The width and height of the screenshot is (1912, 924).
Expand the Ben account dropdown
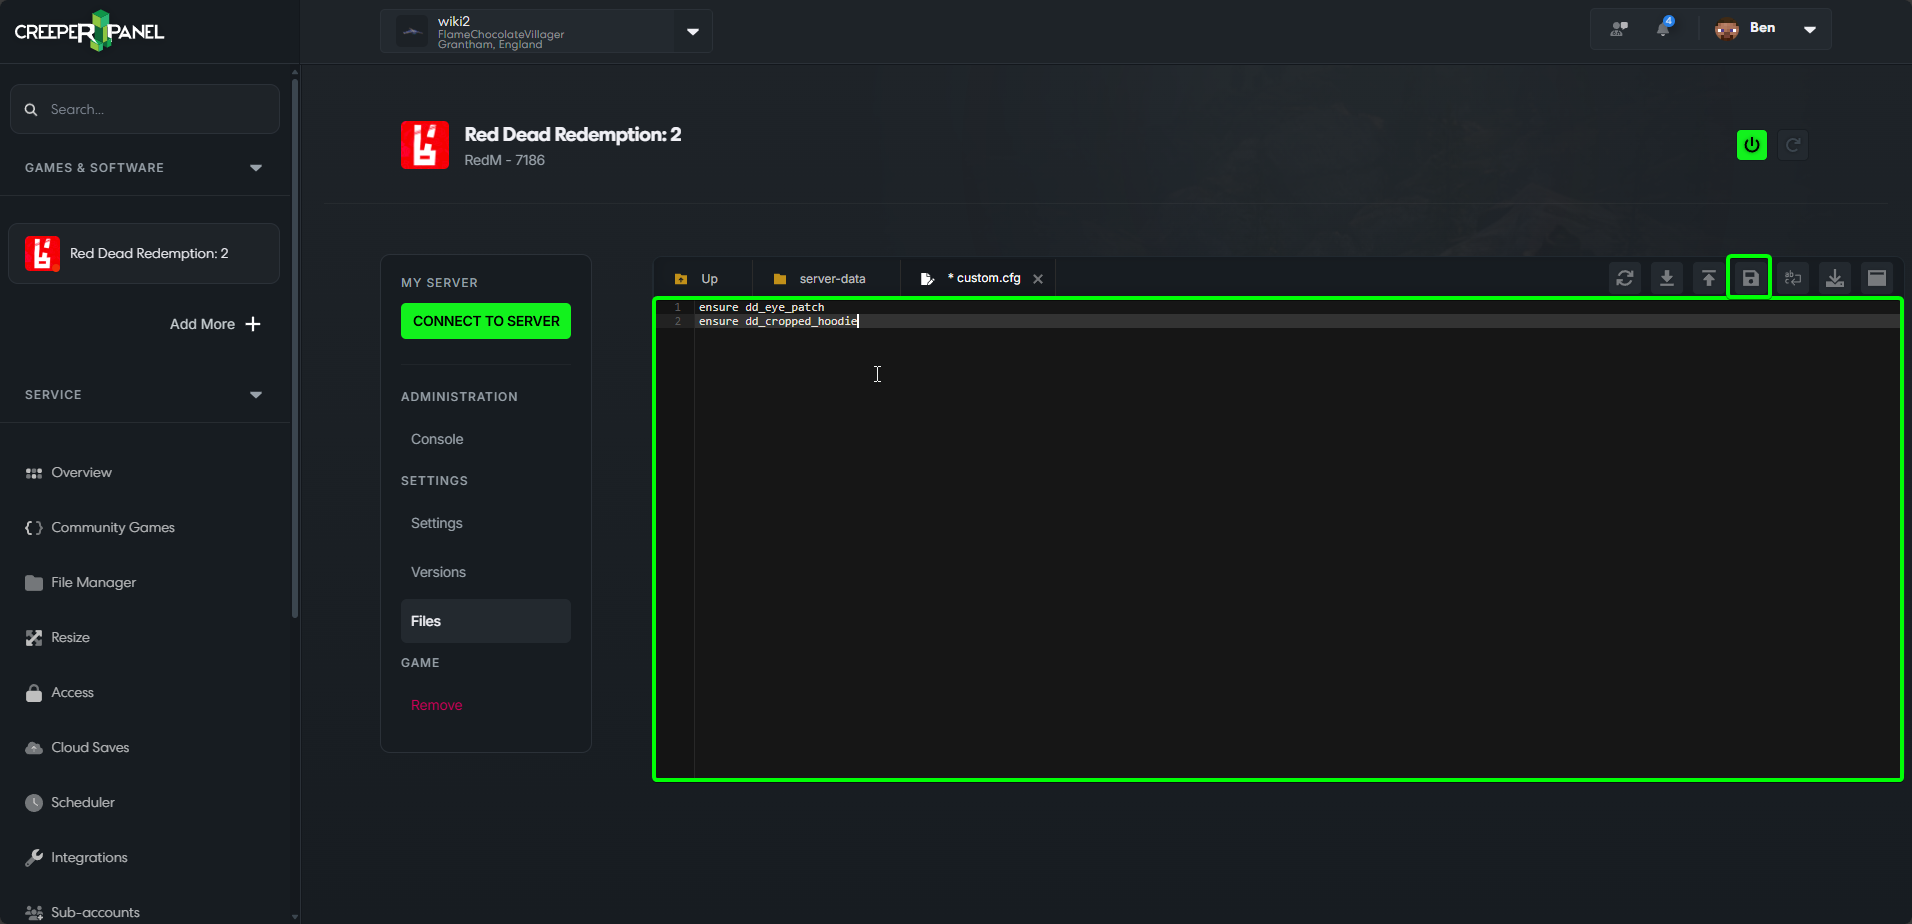[1810, 29]
